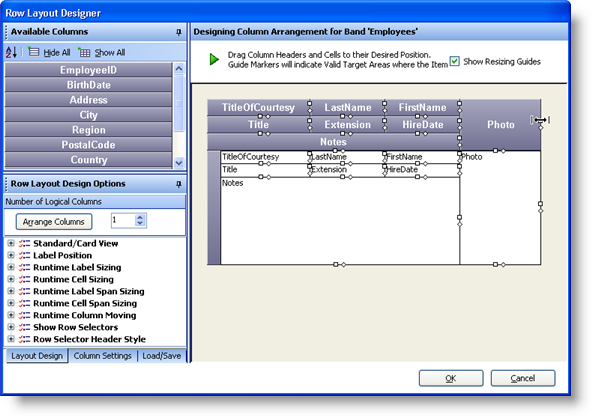
Task: Click the Show All columns icon
Action: 84,52
